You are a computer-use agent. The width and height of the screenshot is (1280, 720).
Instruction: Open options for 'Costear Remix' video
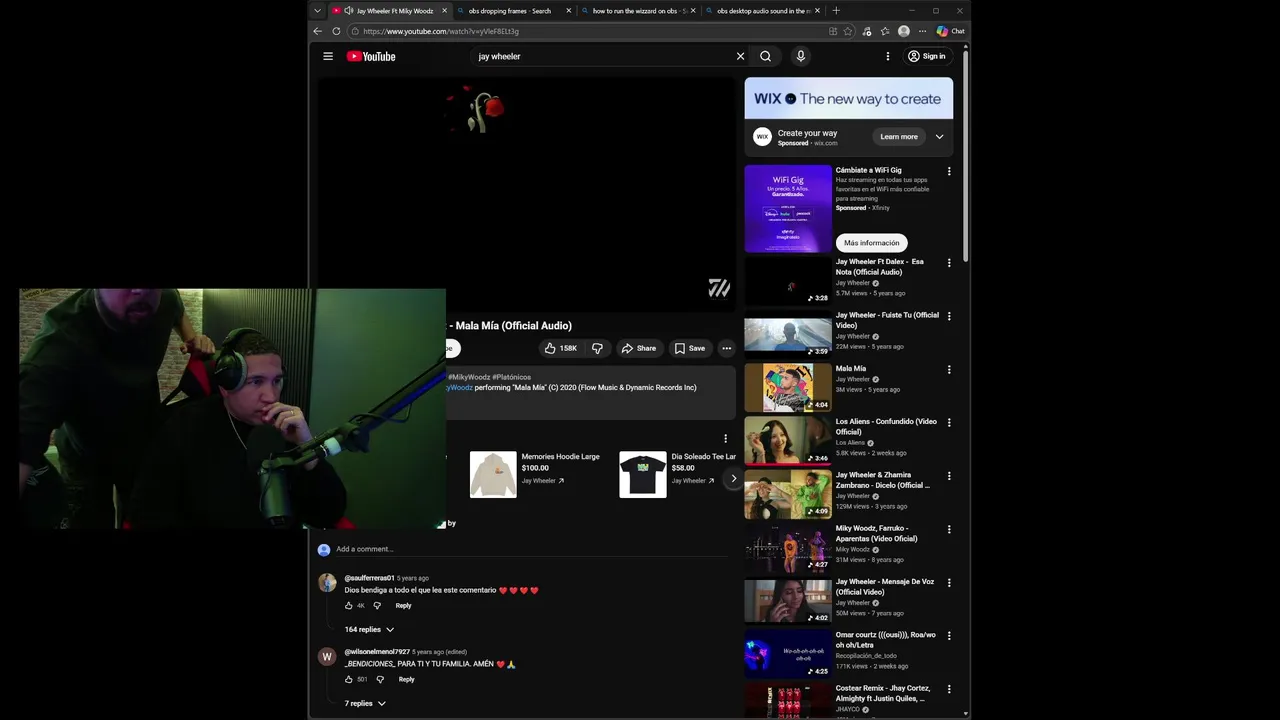pyautogui.click(x=949, y=689)
